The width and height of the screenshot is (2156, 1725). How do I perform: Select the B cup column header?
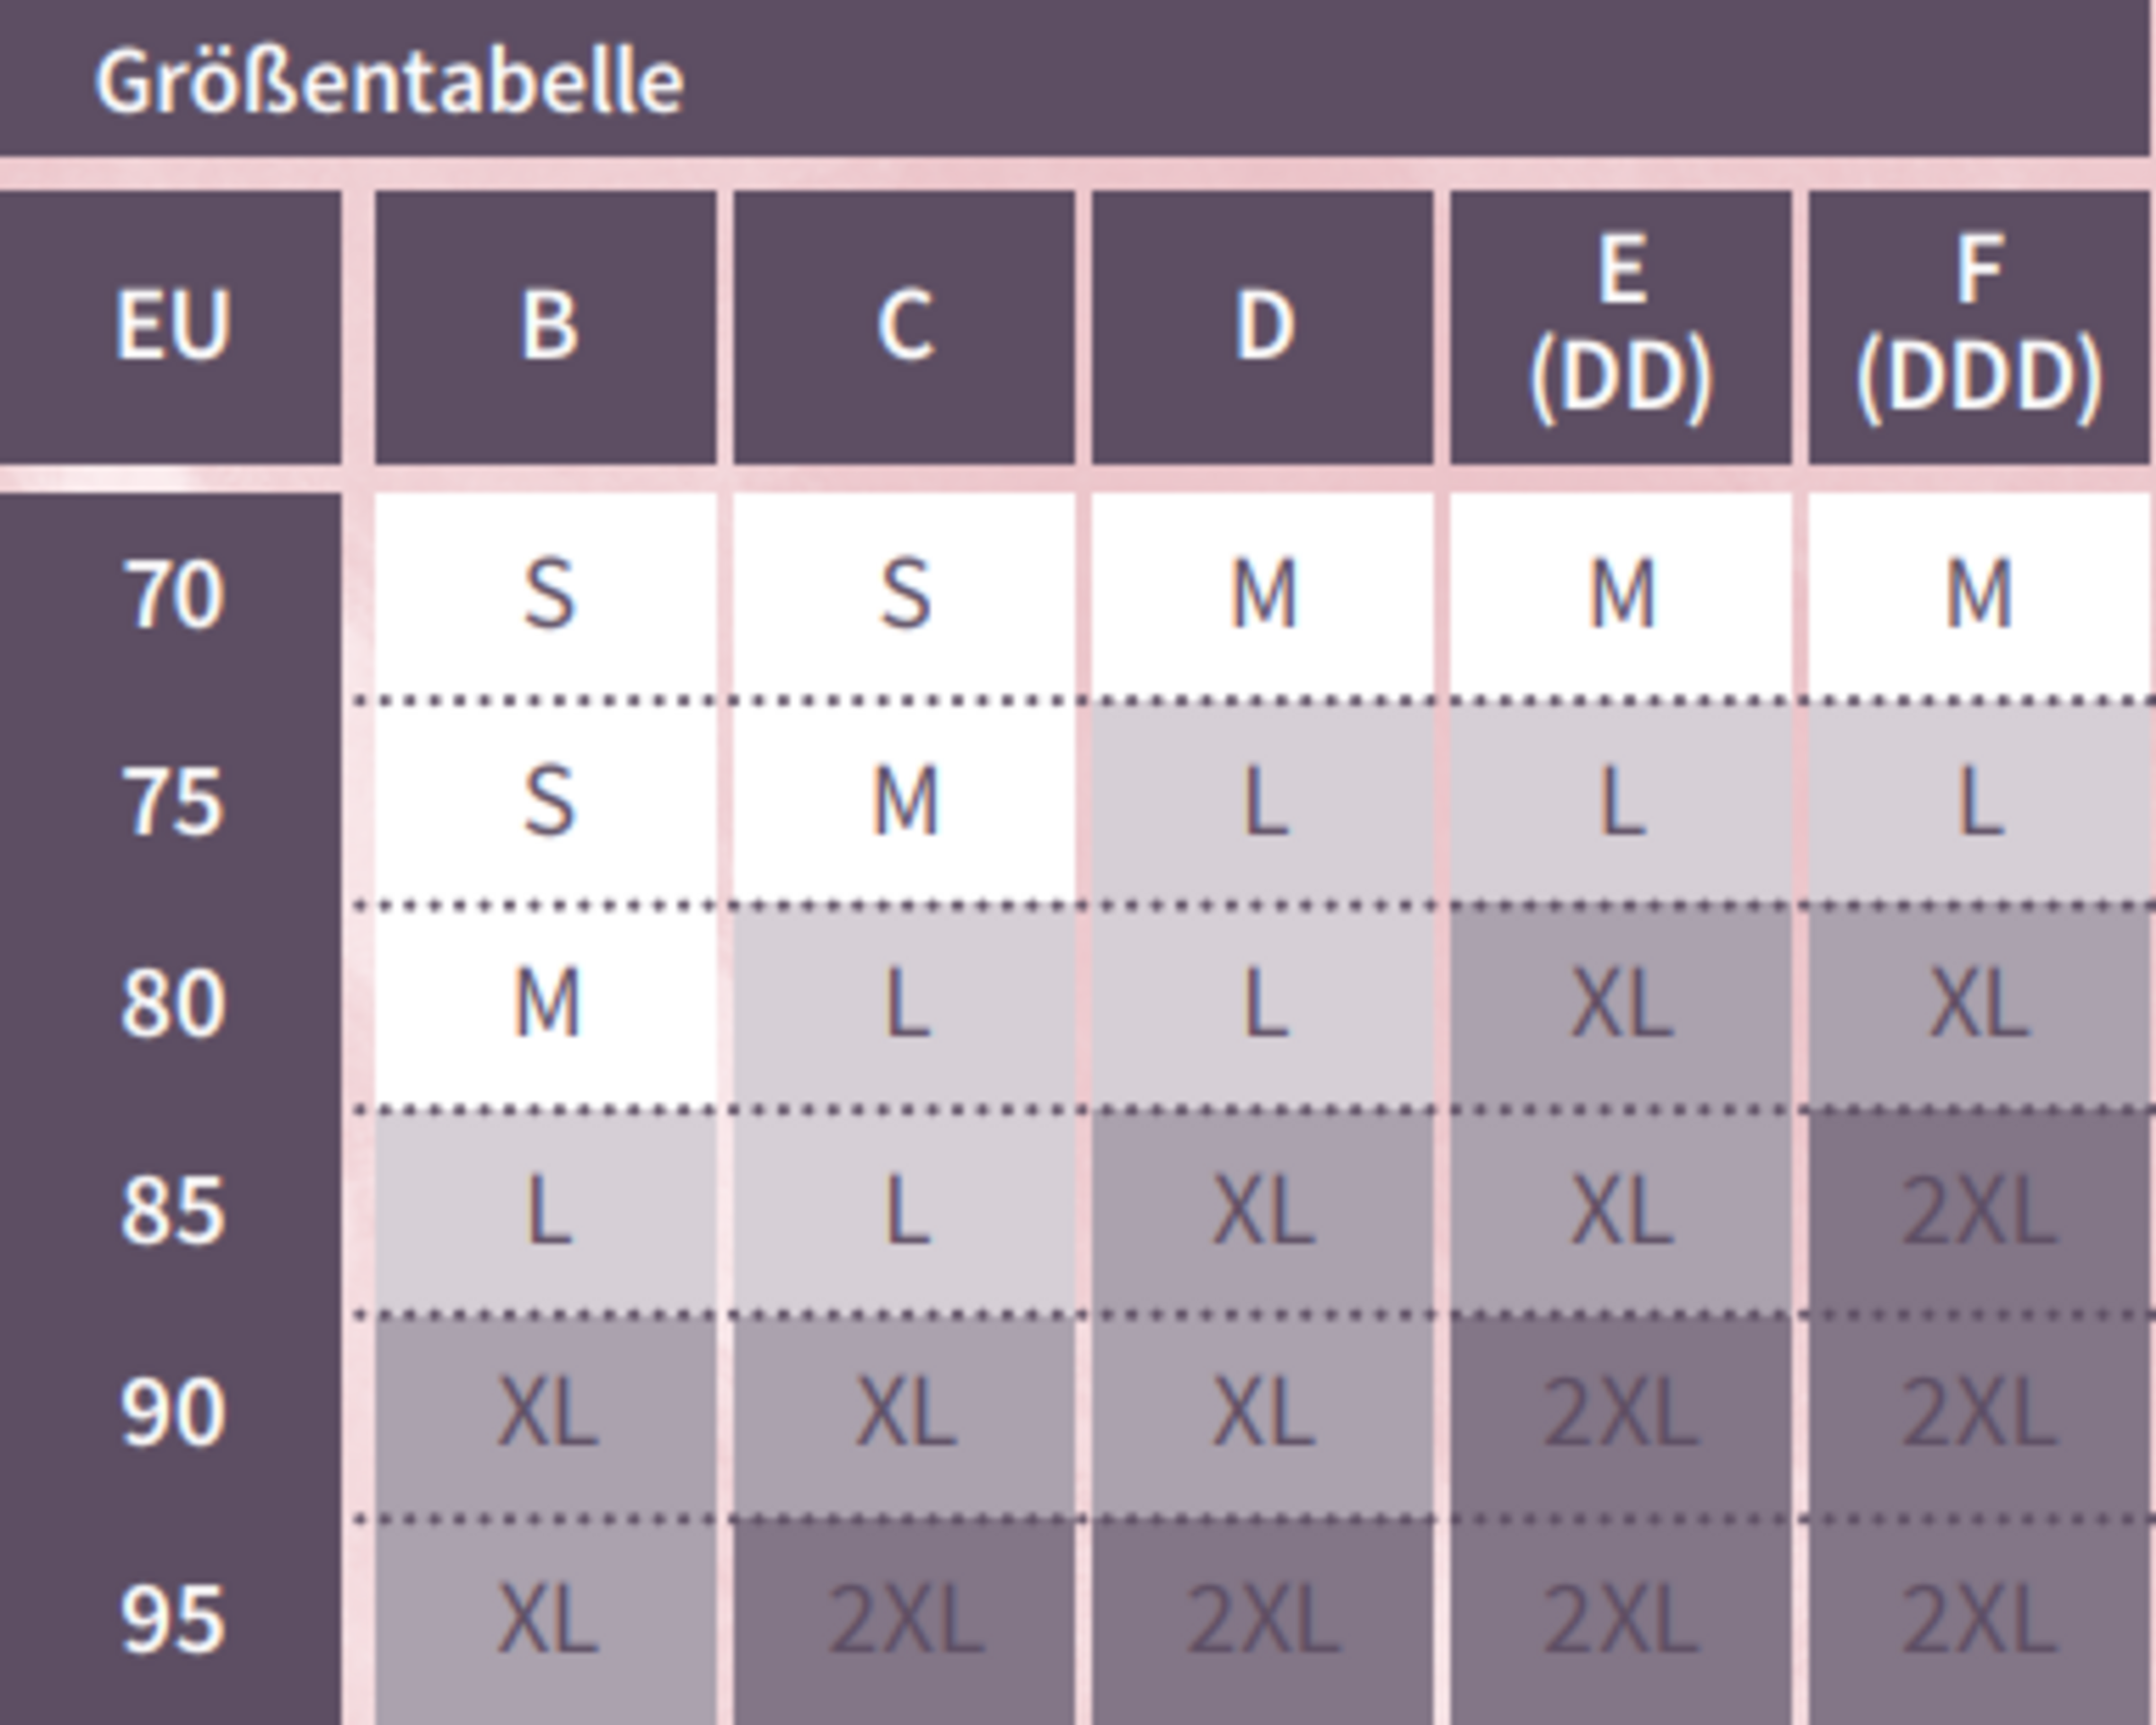pyautogui.click(x=548, y=325)
